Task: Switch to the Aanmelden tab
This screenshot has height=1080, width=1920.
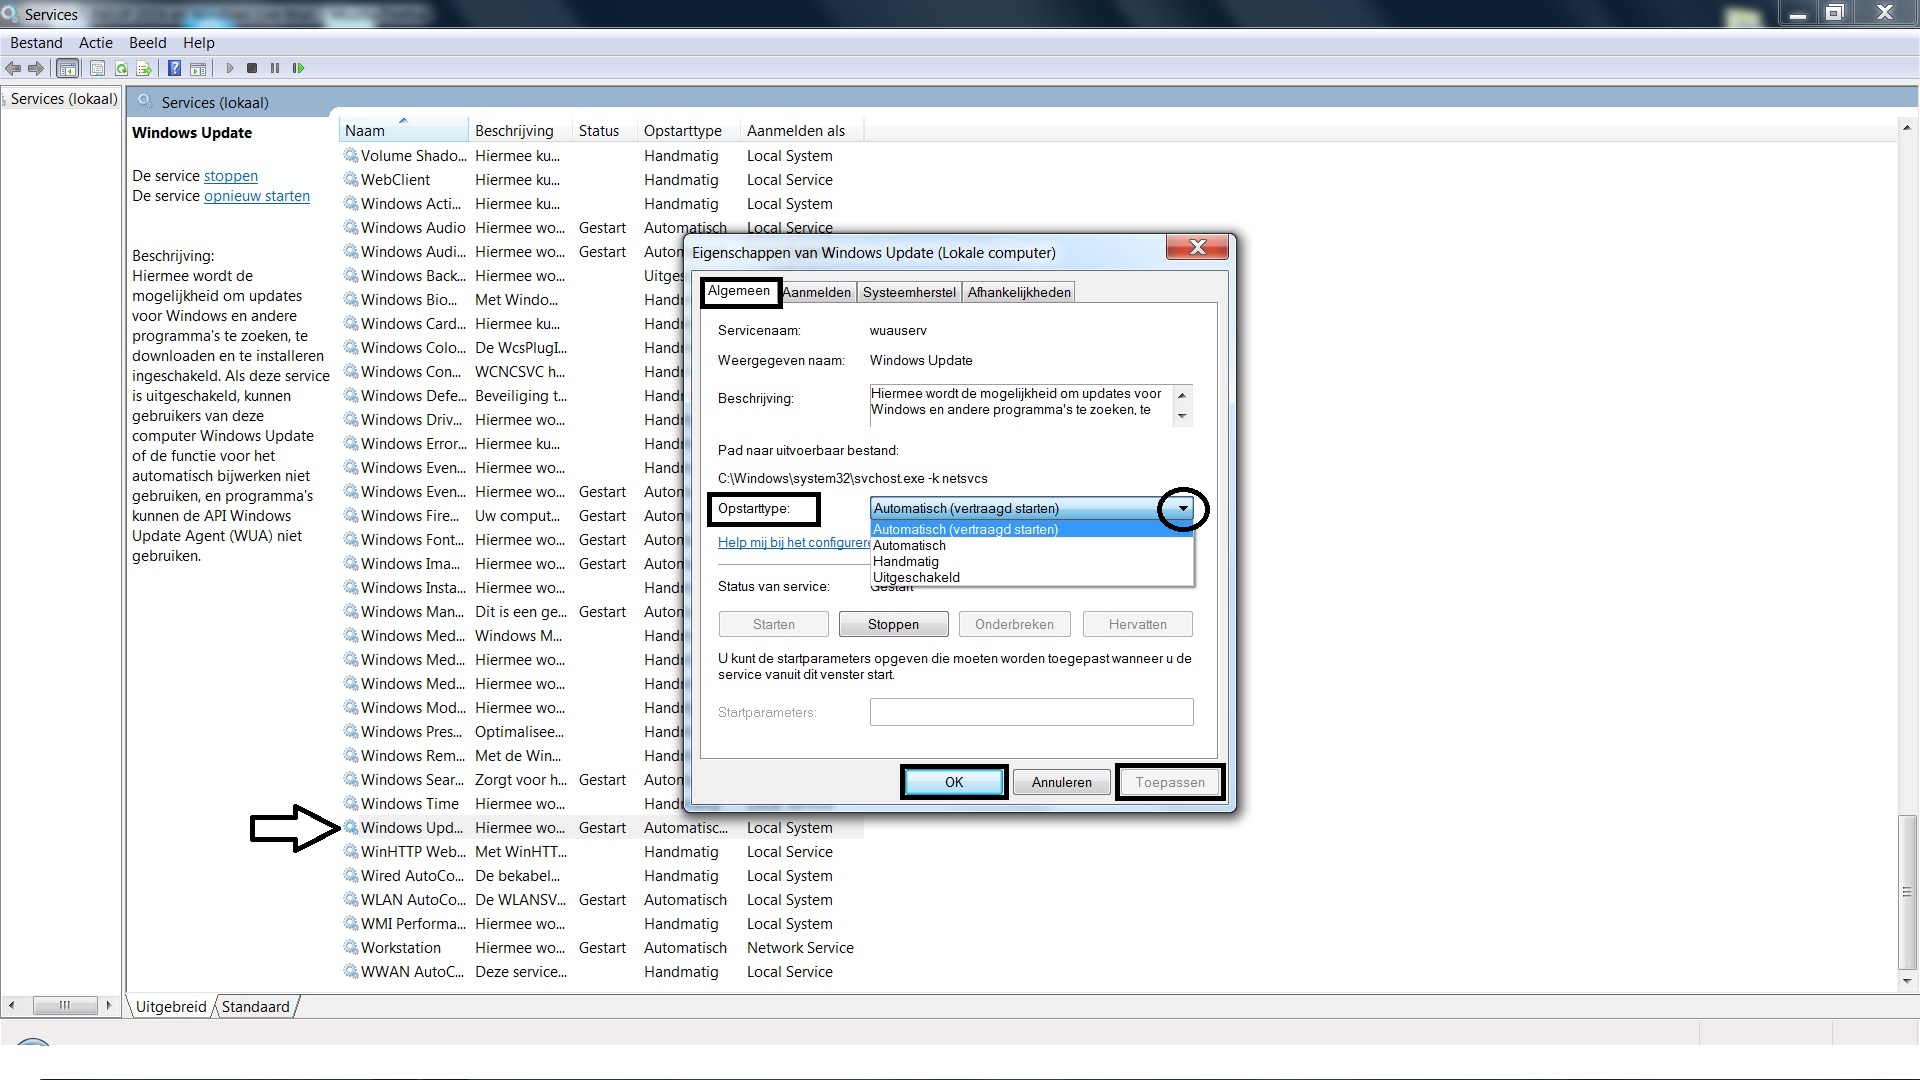Action: (x=817, y=292)
